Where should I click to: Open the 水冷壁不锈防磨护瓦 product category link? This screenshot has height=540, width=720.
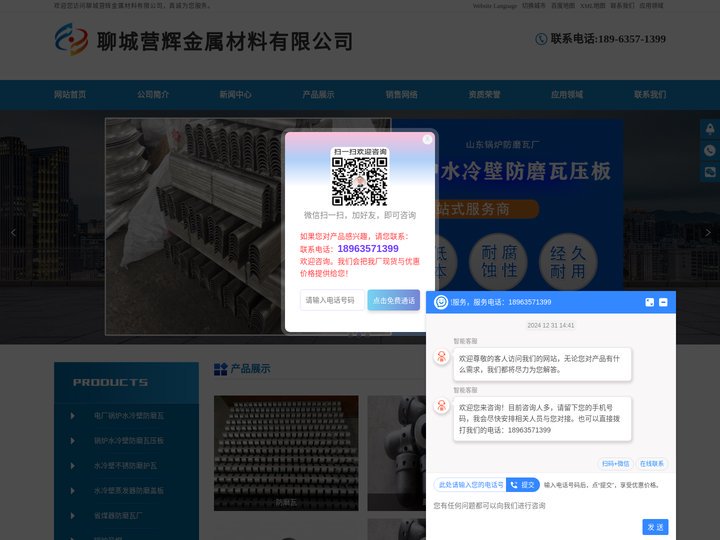tap(125, 466)
